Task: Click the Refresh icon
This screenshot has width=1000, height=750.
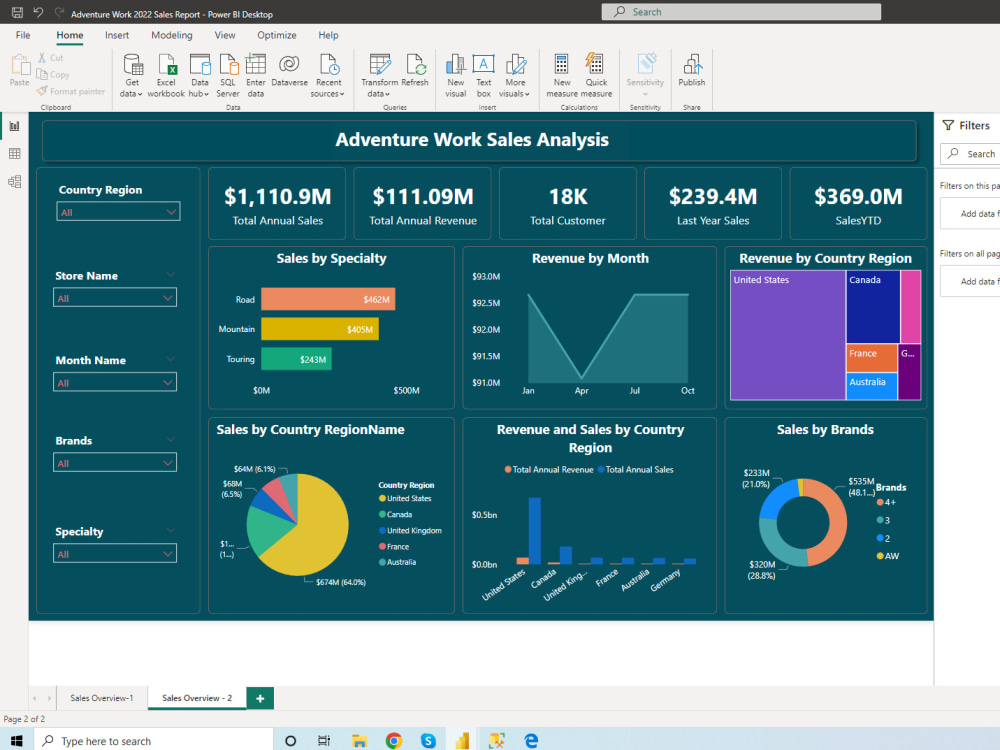Action: 415,64
